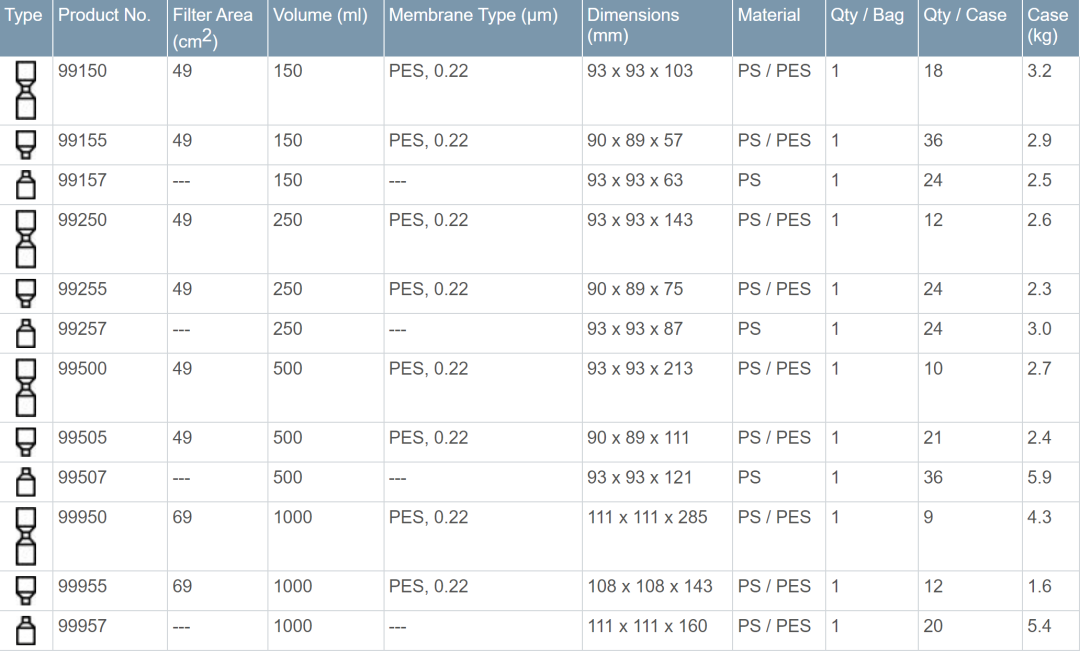Select product number 99957
1080x652 pixels.
tap(82, 627)
